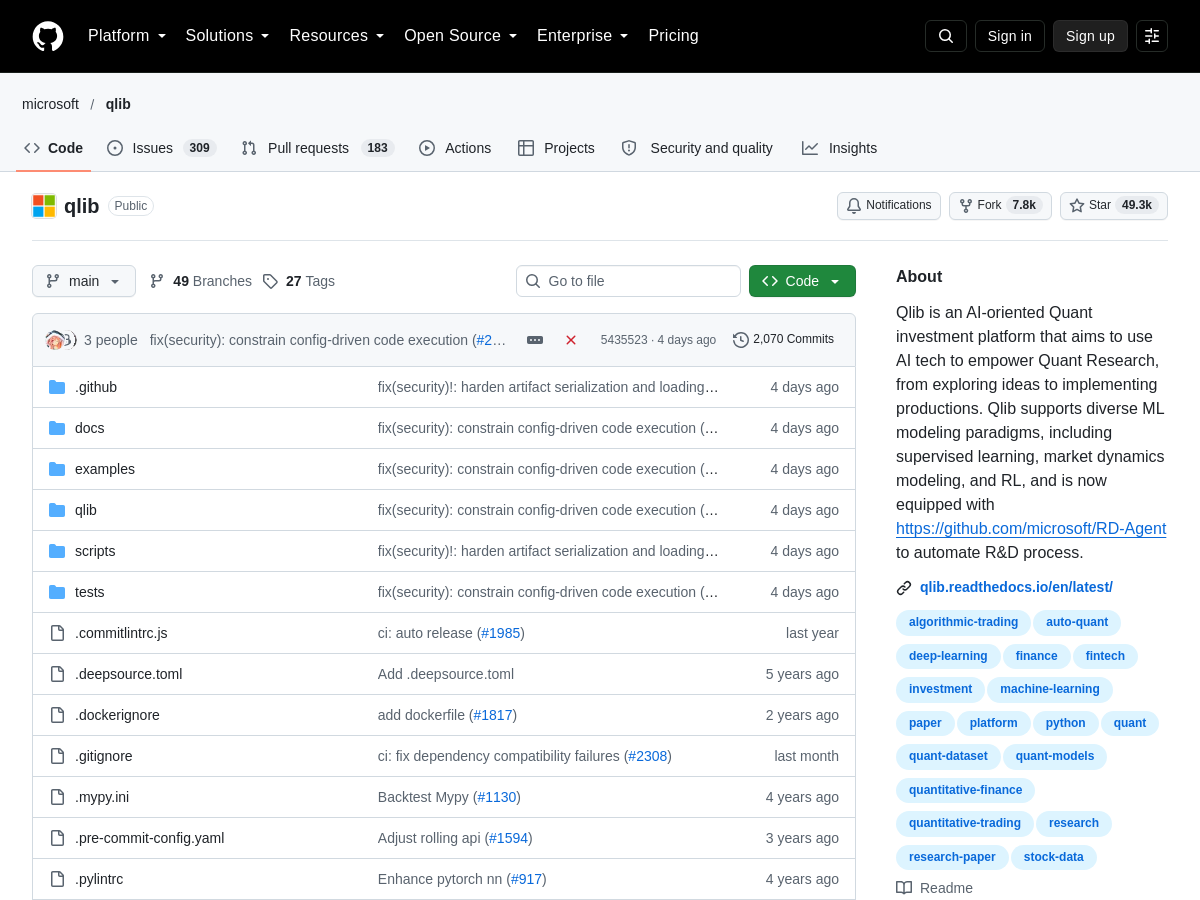Viewport: 1200px width, 900px height.
Task: Fork the qlib repository
Action: [x=1000, y=206]
